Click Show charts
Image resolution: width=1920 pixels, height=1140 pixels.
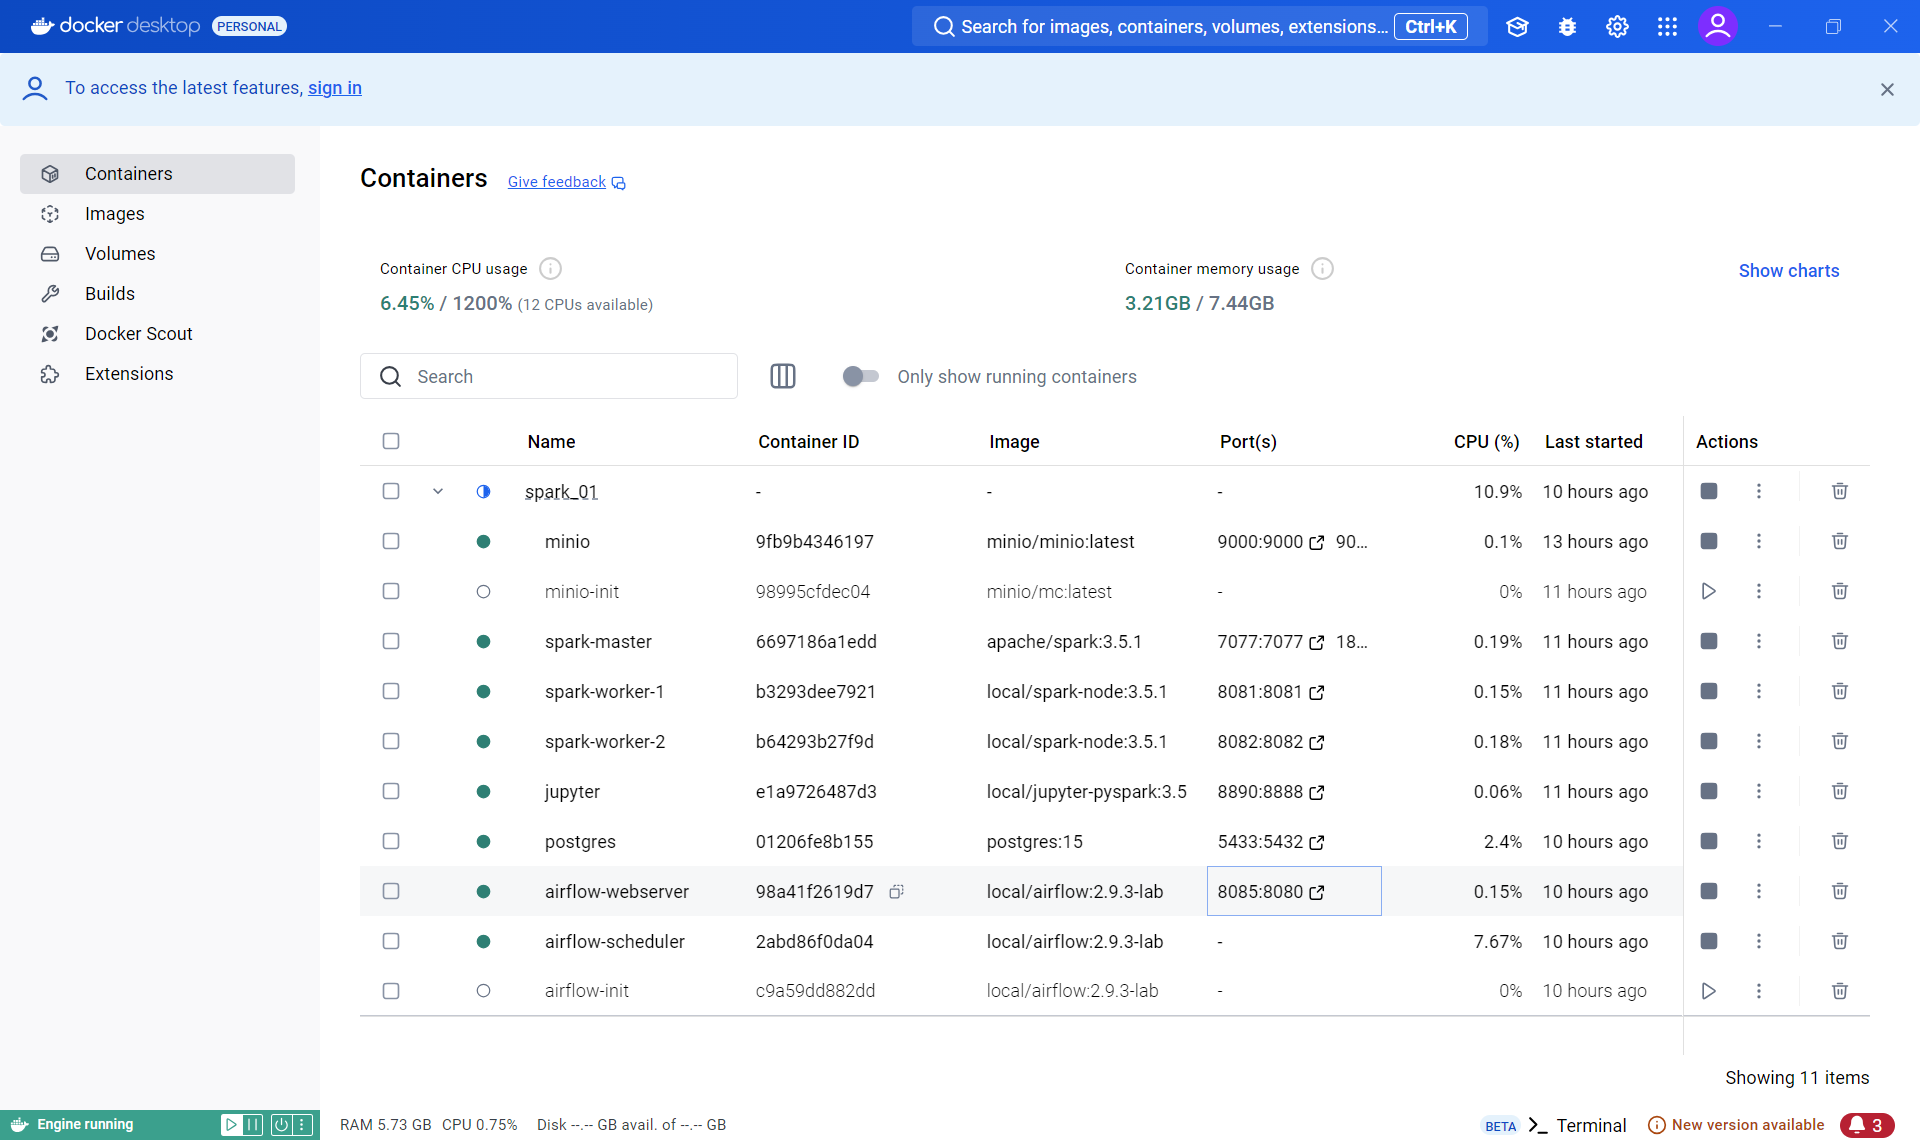[1789, 271]
